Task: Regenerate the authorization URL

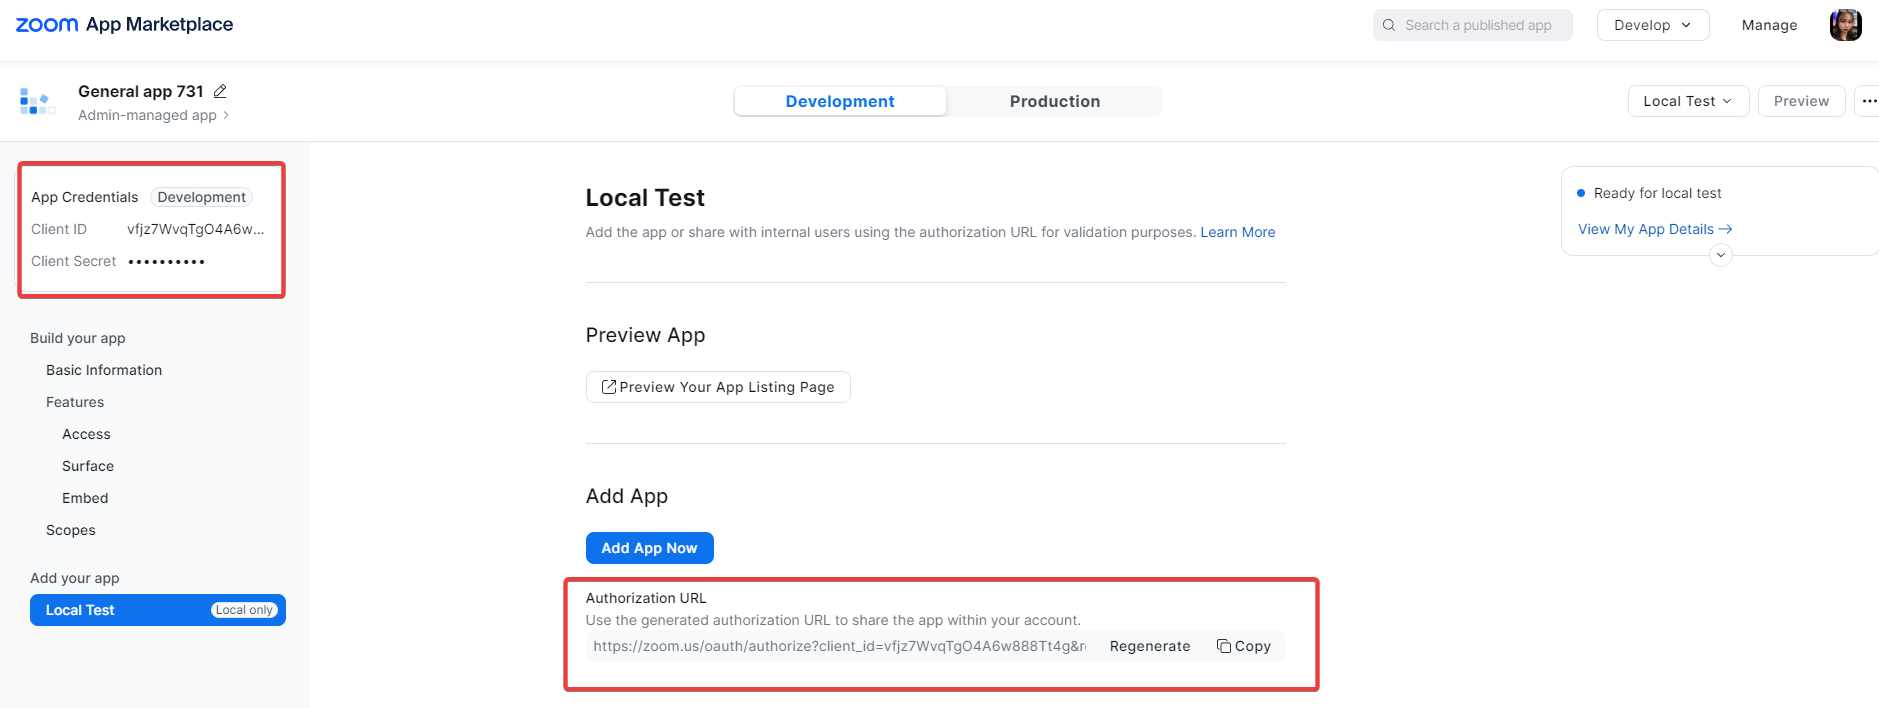Action: coord(1150,646)
